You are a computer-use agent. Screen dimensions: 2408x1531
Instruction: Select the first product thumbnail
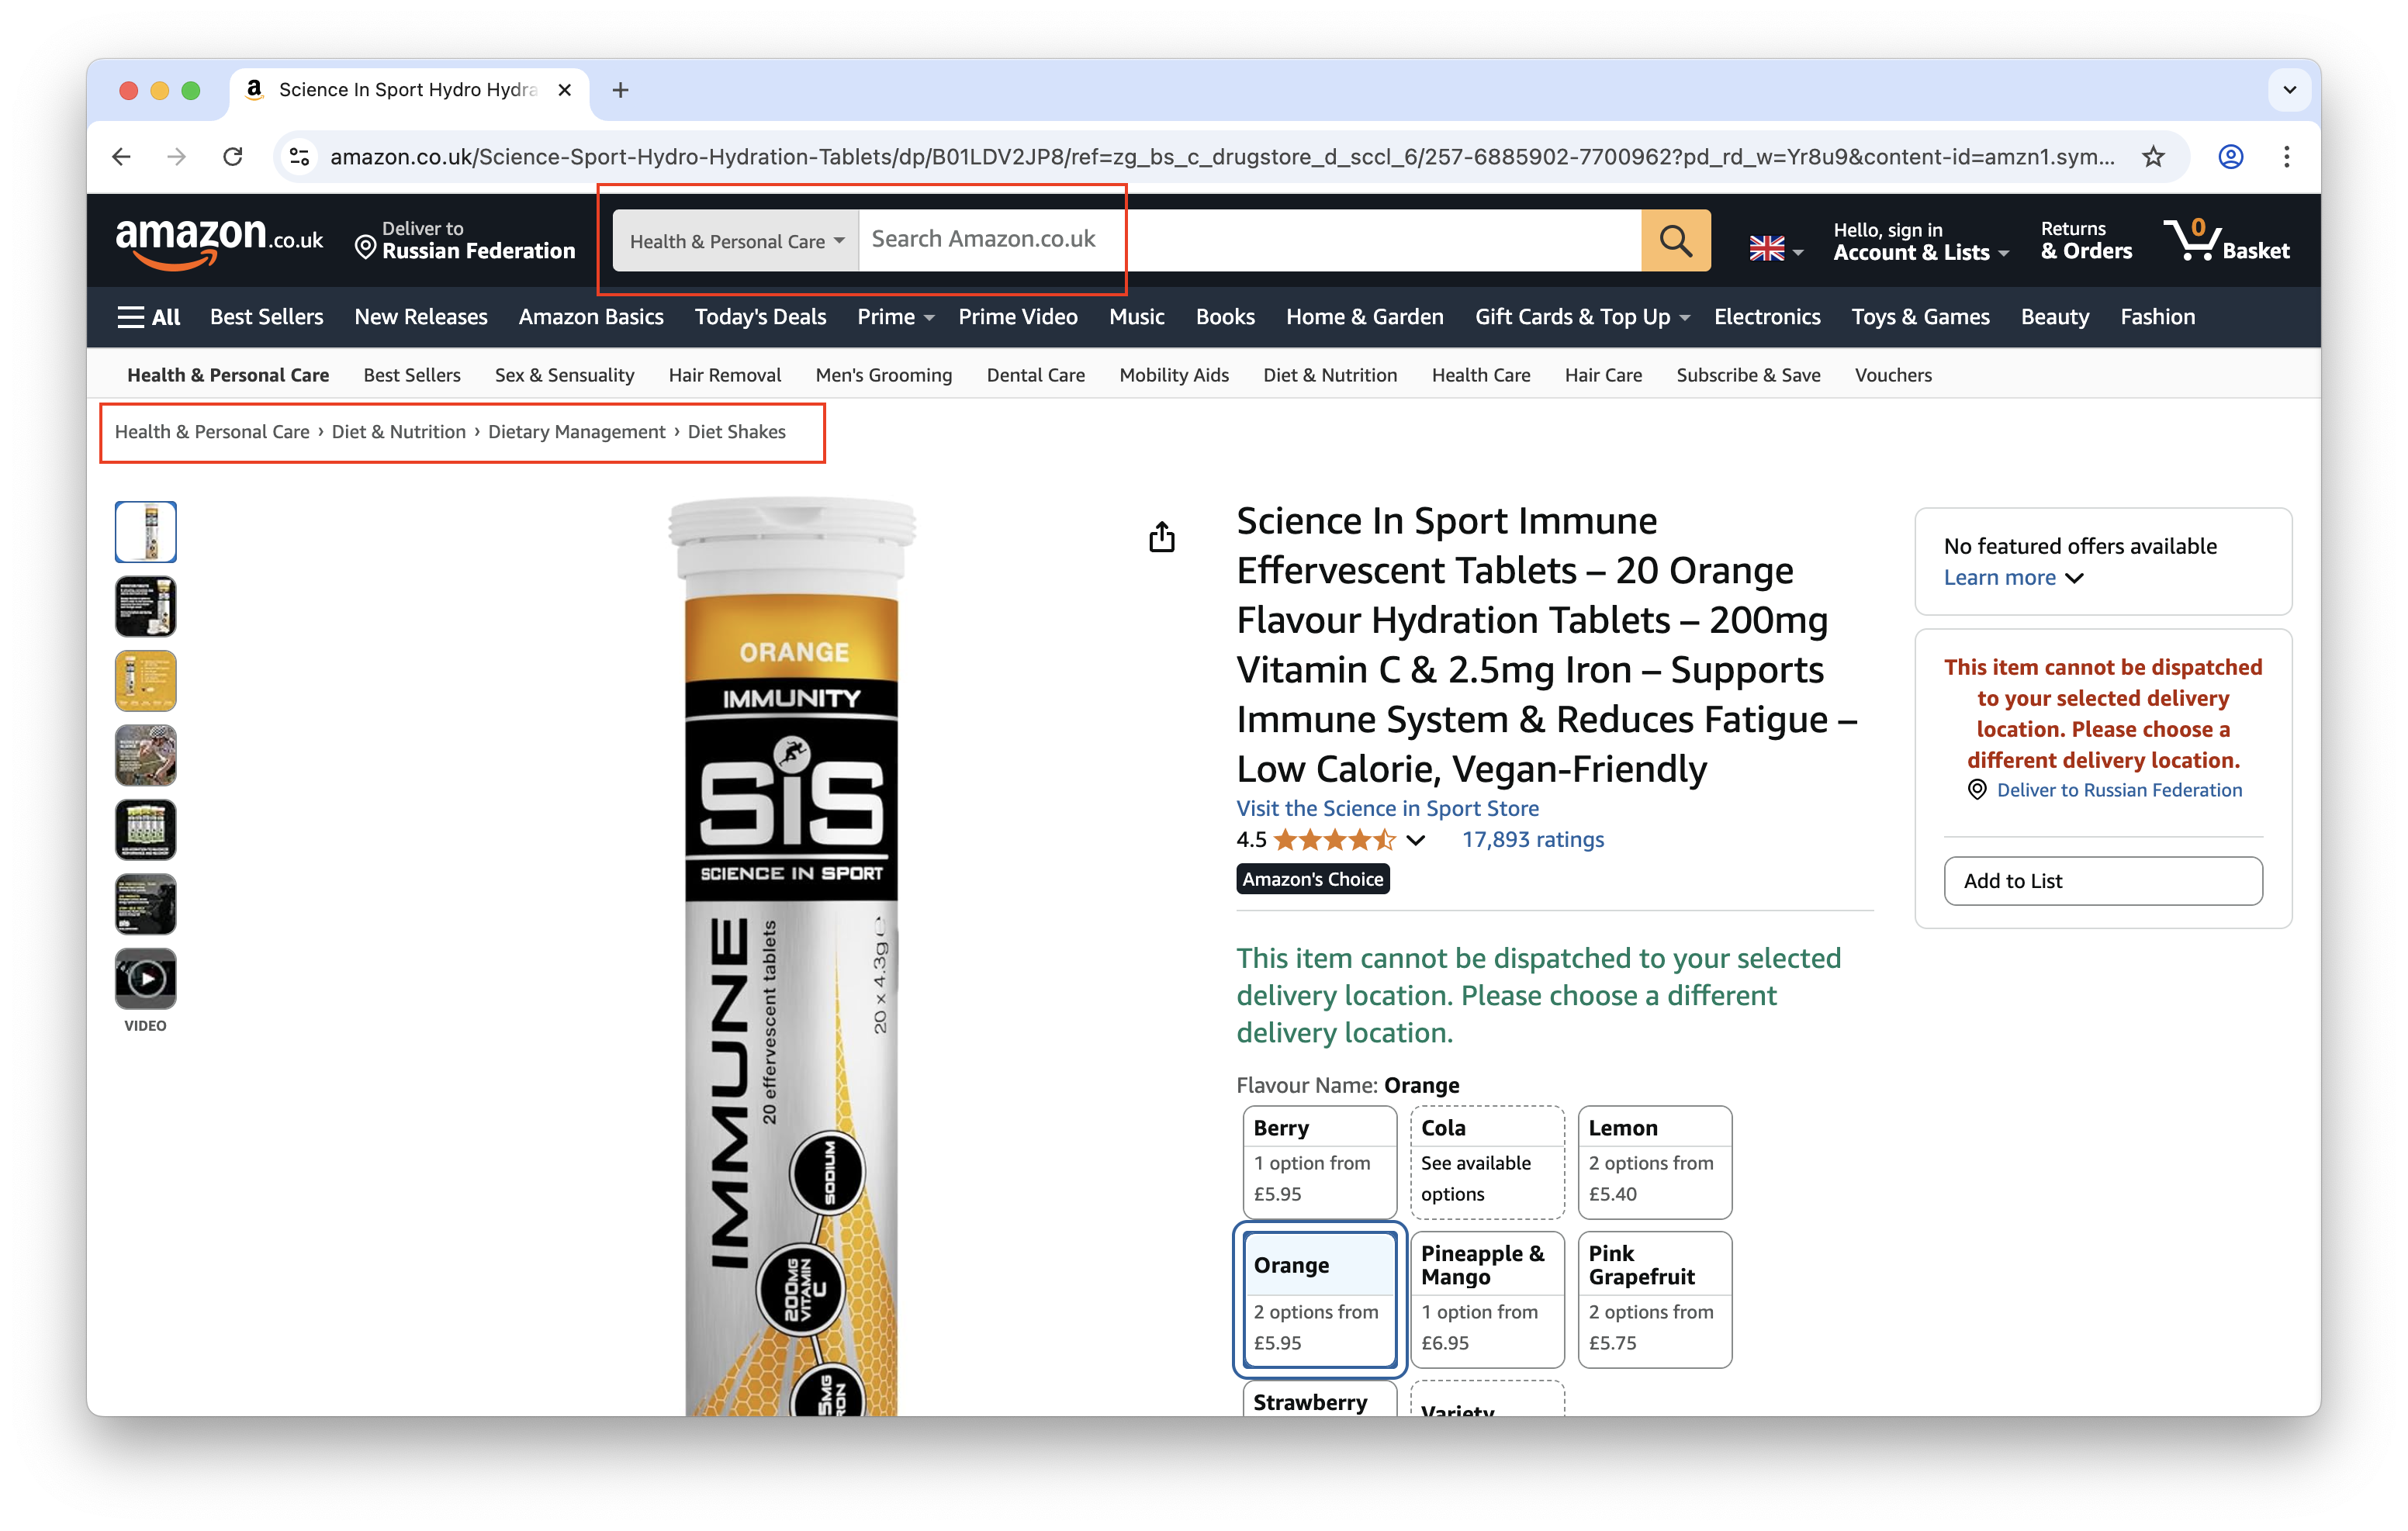point(146,532)
